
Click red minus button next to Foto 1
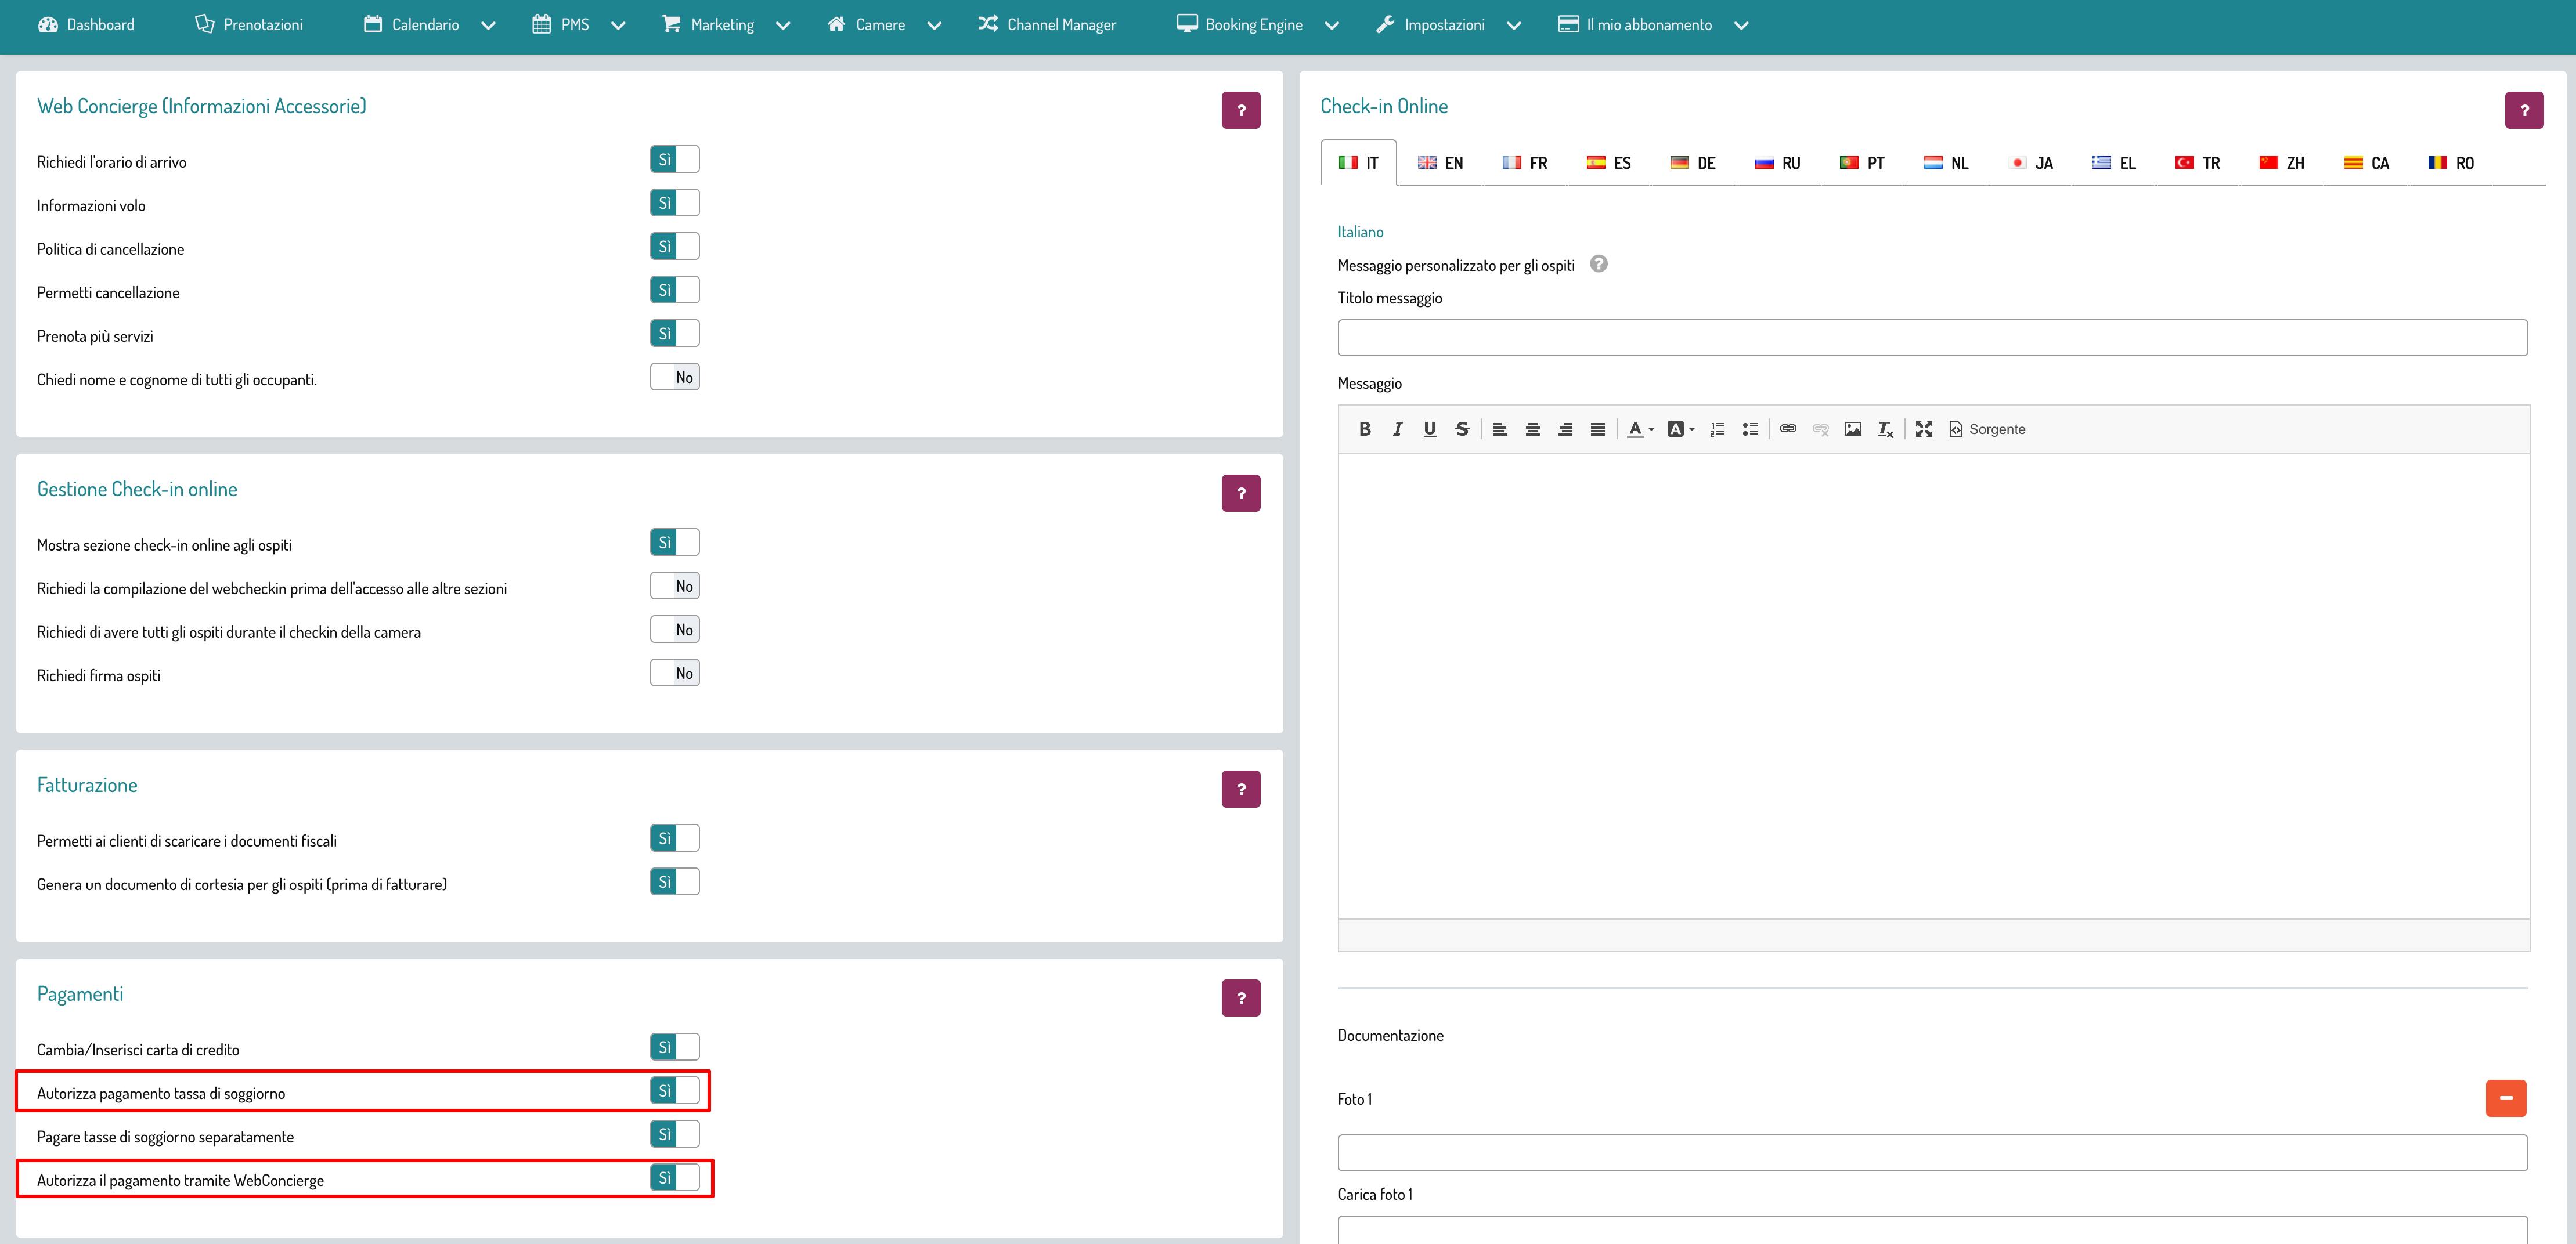point(2505,1098)
